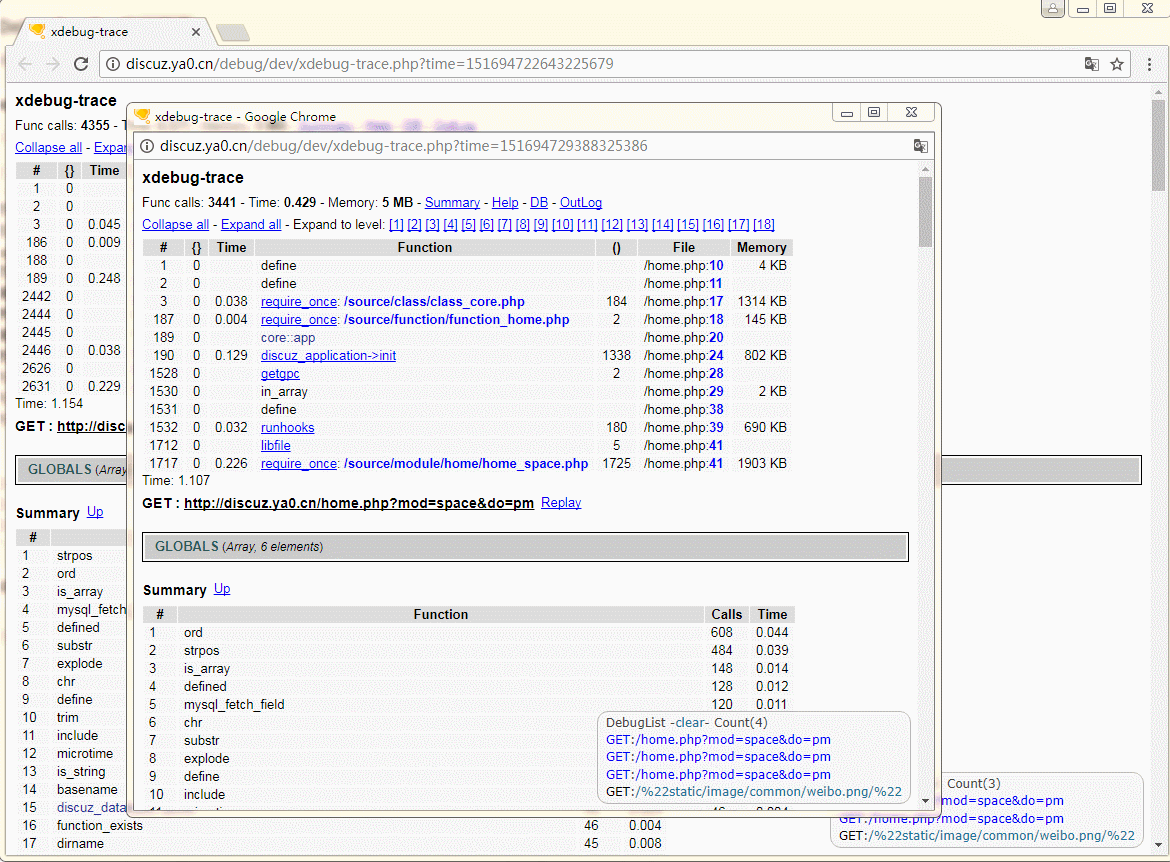
Task: Expand trace to level [14]
Action: coord(663,225)
